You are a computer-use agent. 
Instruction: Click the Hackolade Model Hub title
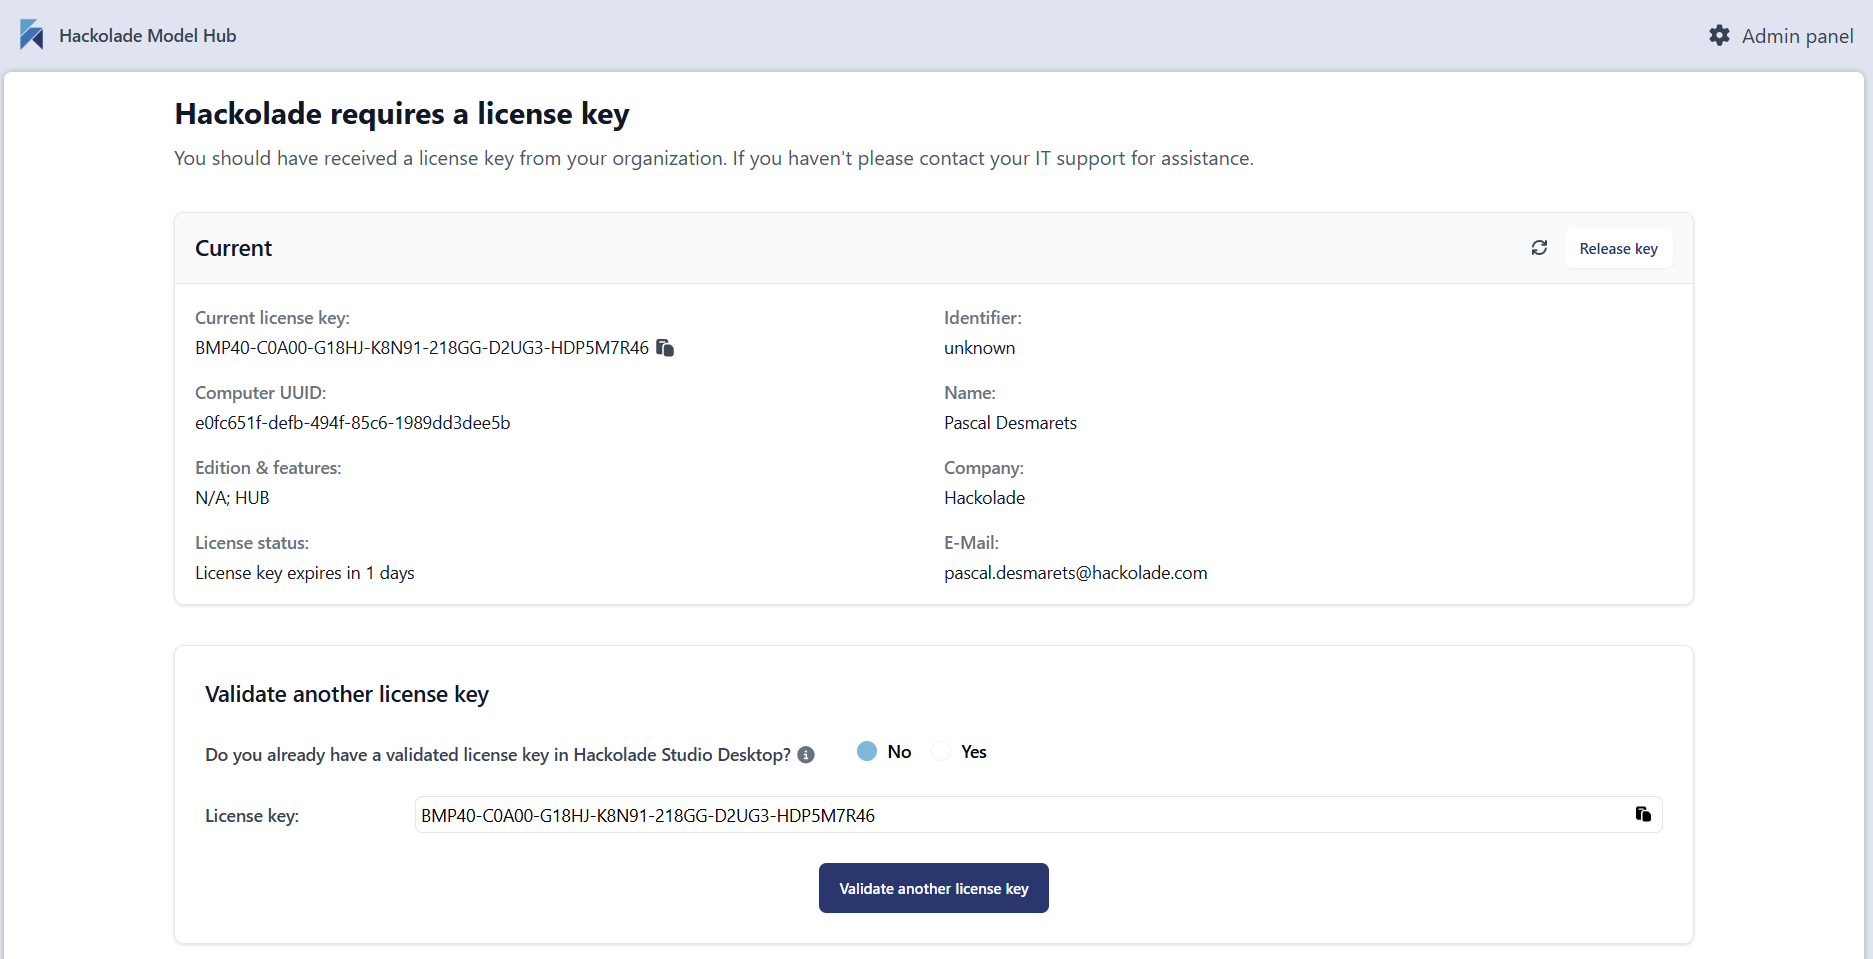(148, 36)
